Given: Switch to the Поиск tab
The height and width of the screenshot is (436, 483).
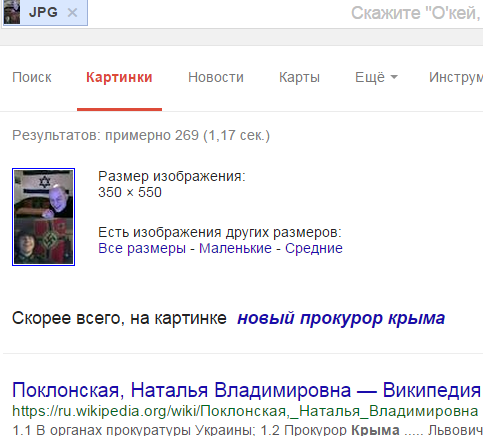Looking at the screenshot, I should point(32,77).
